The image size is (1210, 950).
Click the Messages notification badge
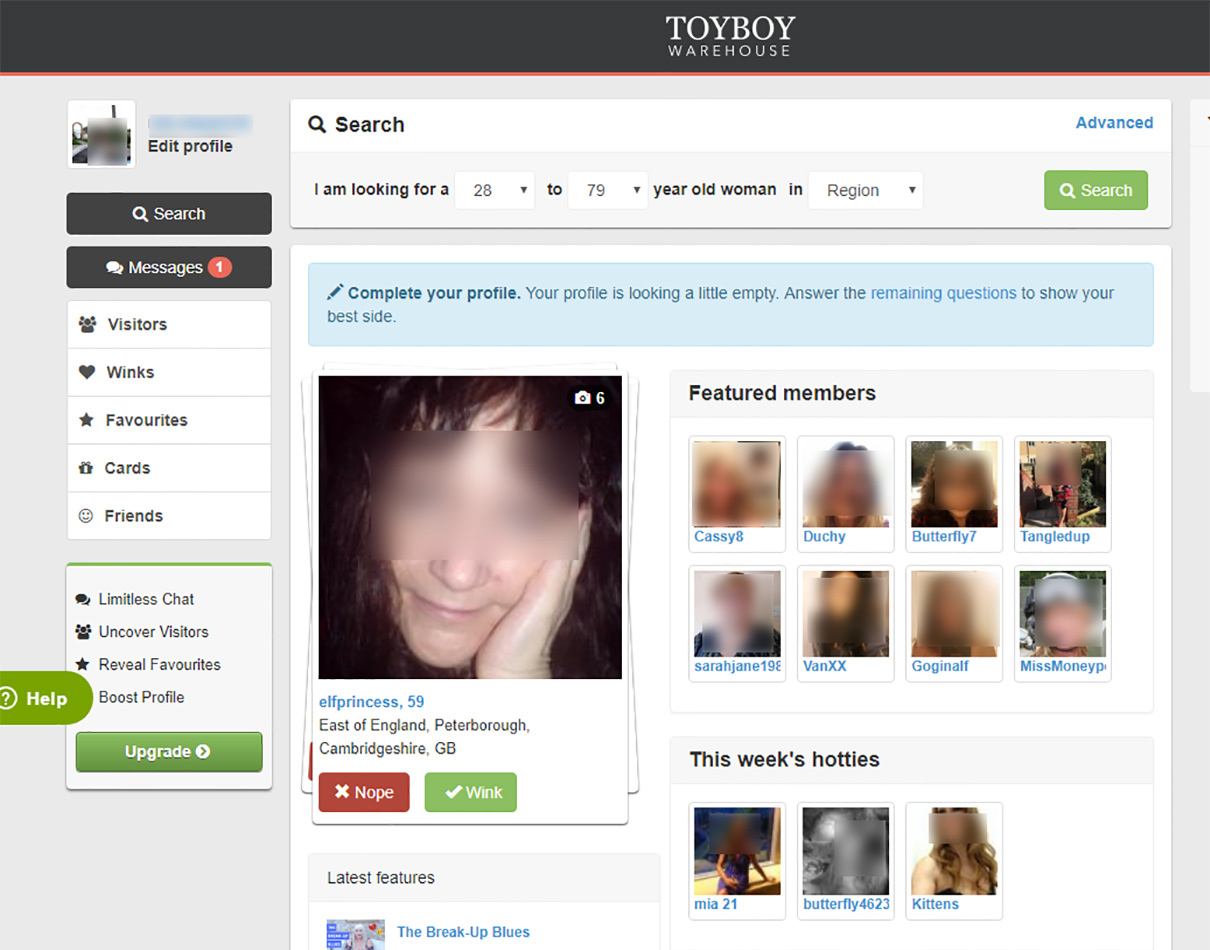(220, 267)
